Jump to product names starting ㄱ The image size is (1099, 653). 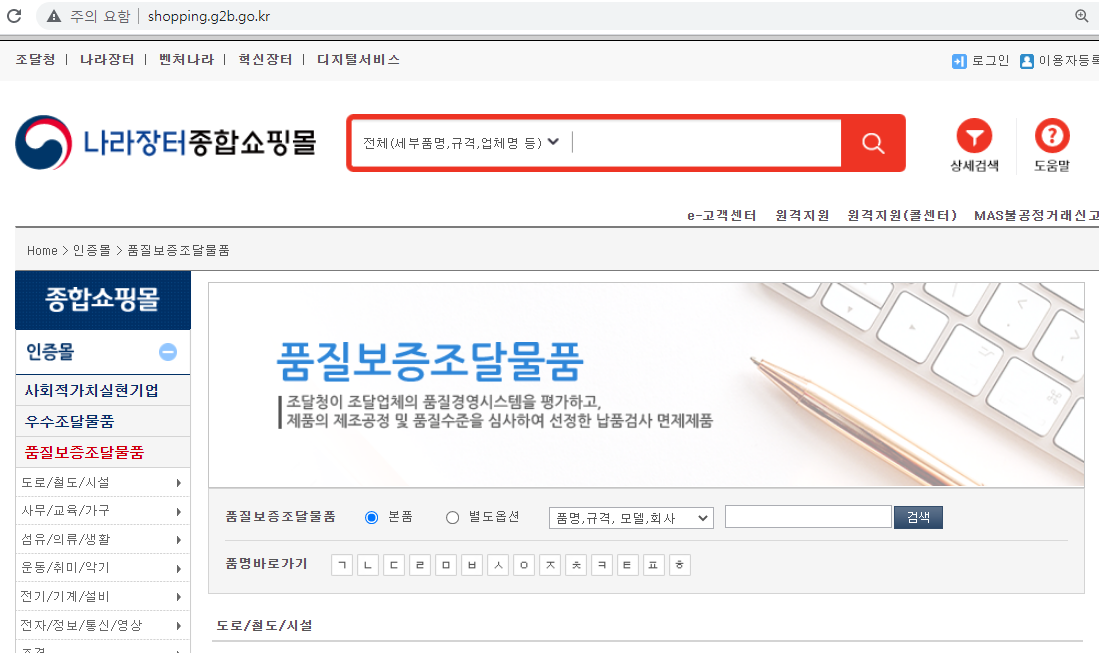tap(342, 565)
